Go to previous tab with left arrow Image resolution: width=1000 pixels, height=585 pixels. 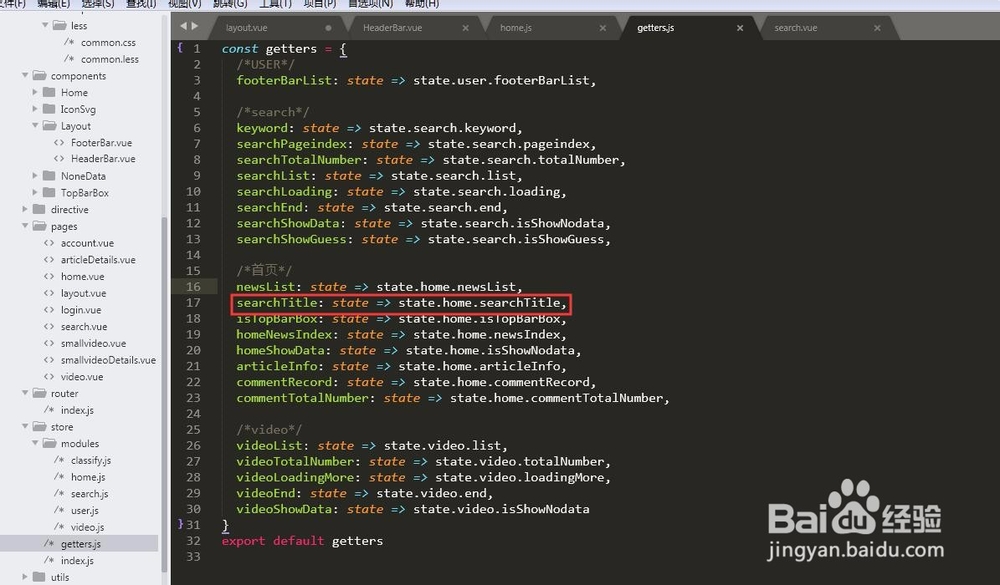184,26
